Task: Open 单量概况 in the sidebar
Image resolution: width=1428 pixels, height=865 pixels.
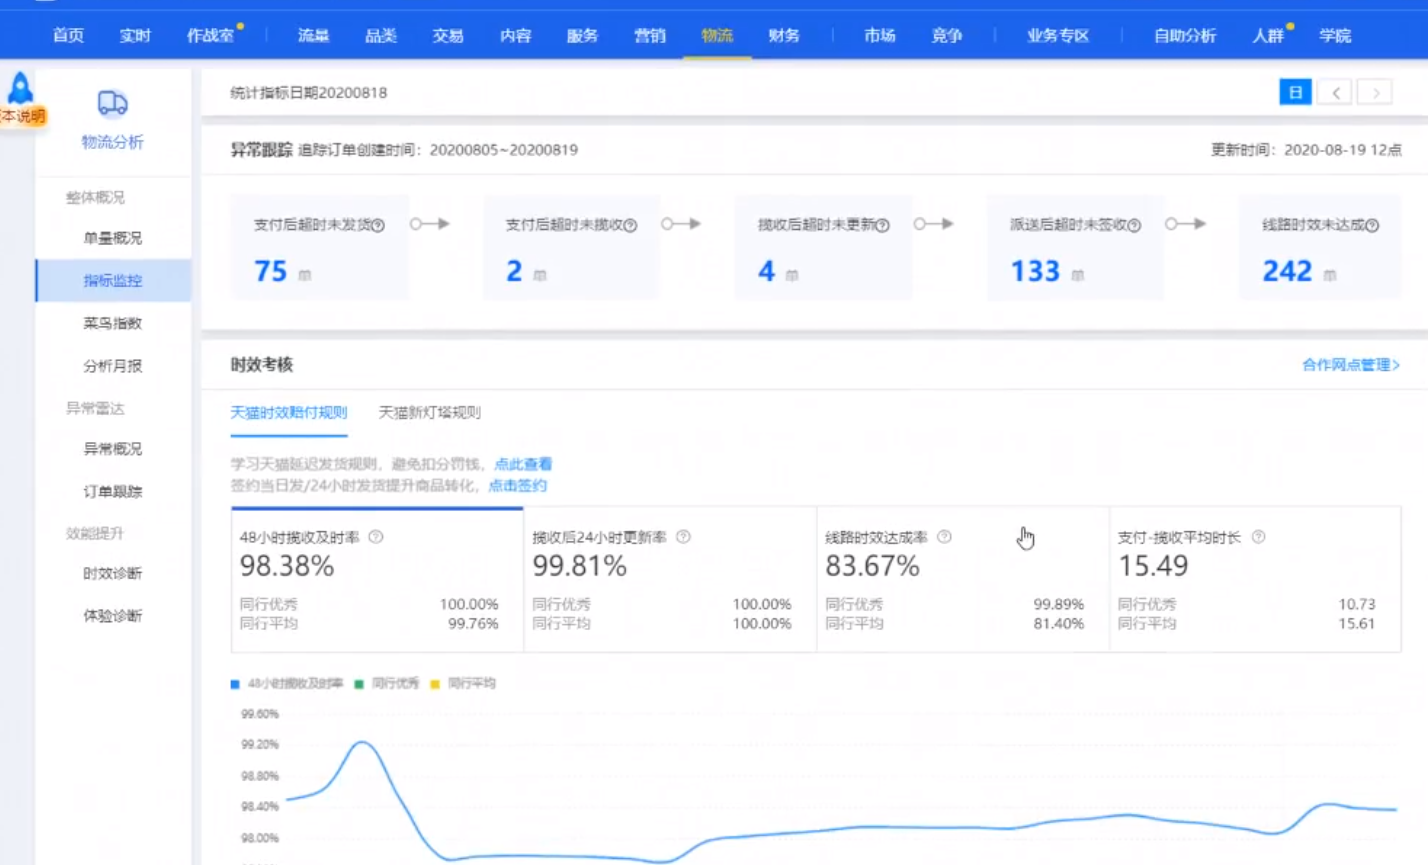Action: pyautogui.click(x=113, y=238)
